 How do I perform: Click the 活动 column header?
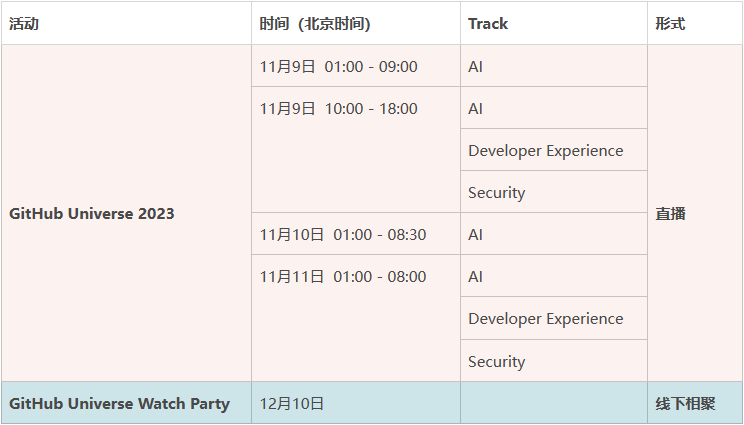coord(24,24)
